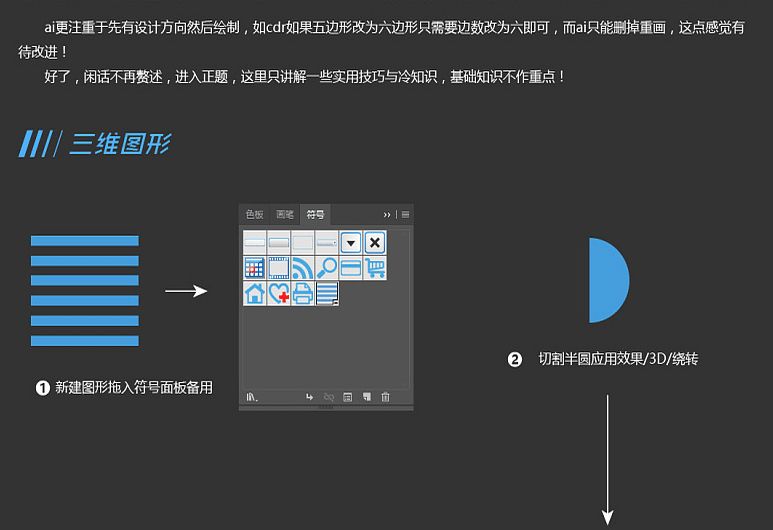The image size is (773, 530).
Task: Click the Place Symbol Instance arrow icon
Action: [x=309, y=397]
